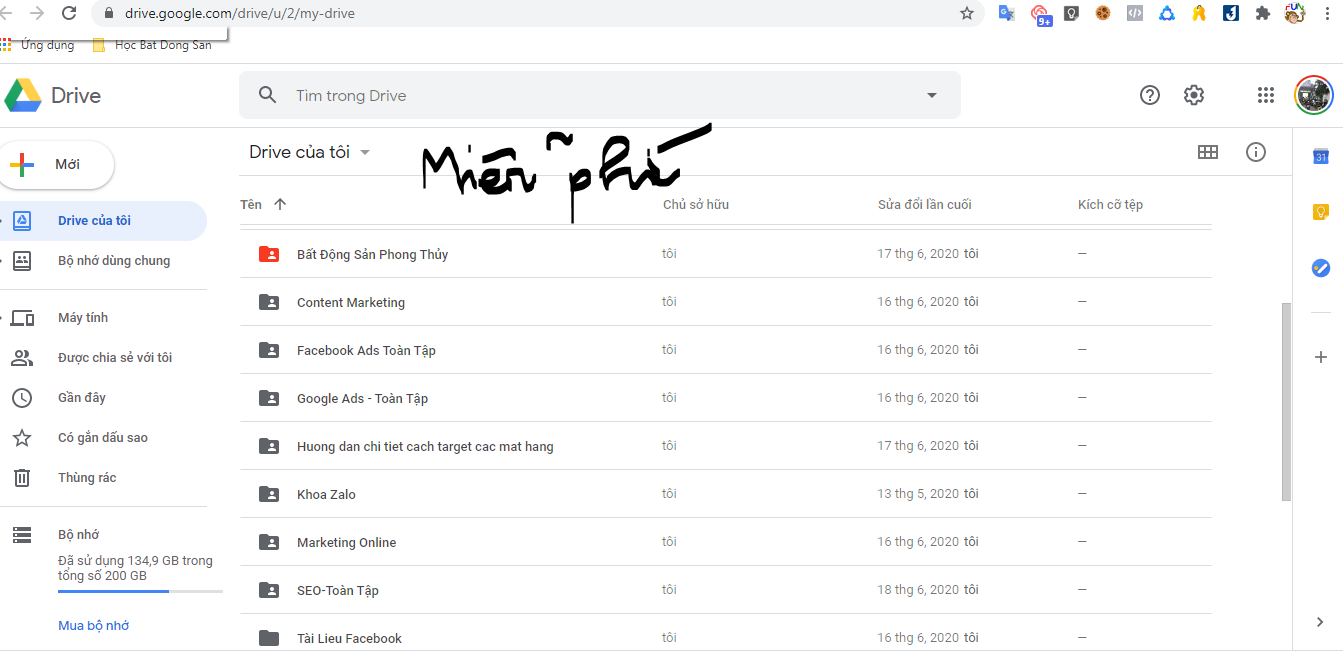1343x653 pixels.
Task: Bookmark this page with the star icon
Action: [x=966, y=14]
